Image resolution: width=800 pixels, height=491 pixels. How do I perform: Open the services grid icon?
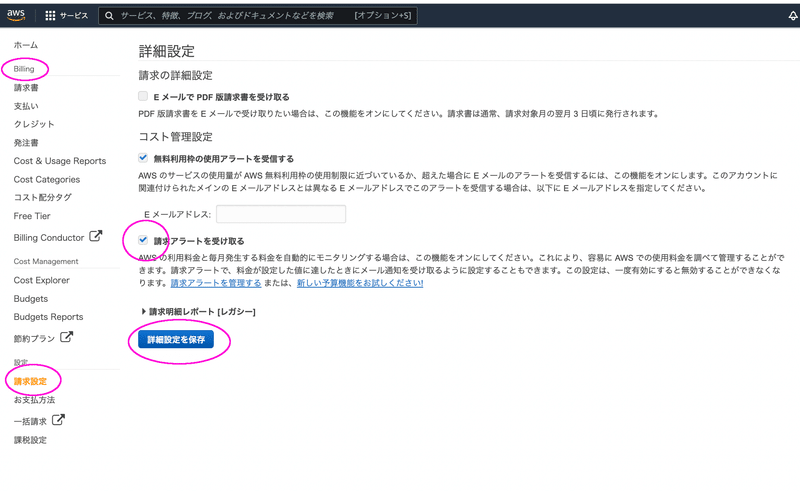50,16
